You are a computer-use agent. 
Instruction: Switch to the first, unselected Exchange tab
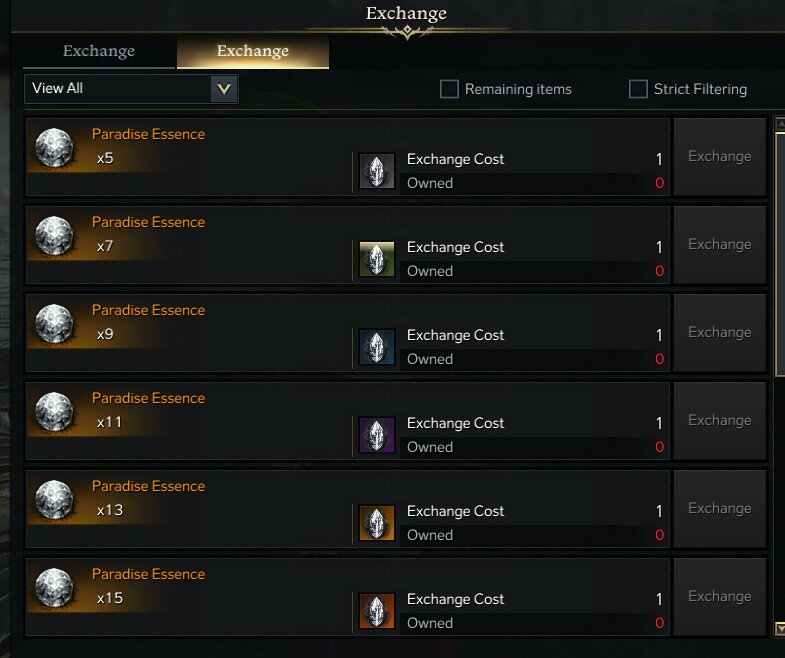tap(99, 51)
